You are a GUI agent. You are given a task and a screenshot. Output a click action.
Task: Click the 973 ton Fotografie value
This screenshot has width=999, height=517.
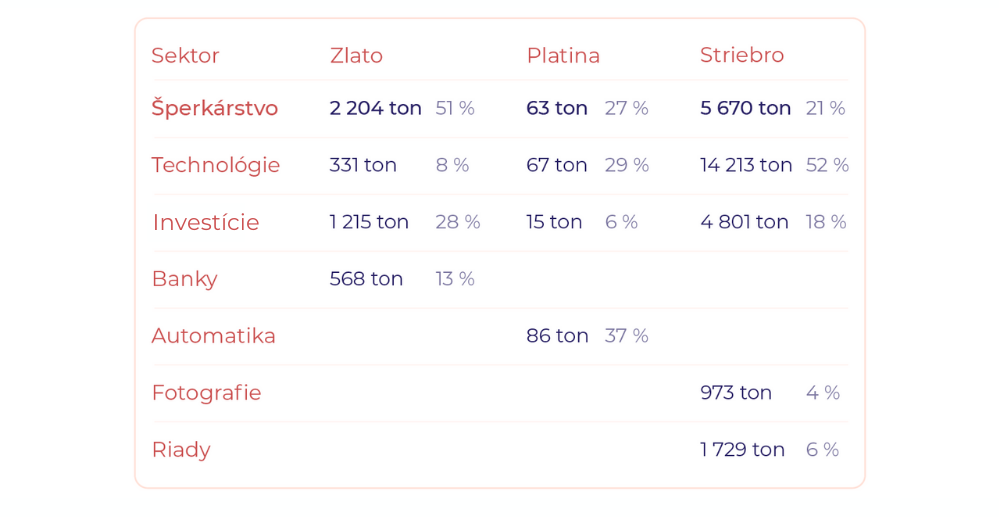coord(736,393)
